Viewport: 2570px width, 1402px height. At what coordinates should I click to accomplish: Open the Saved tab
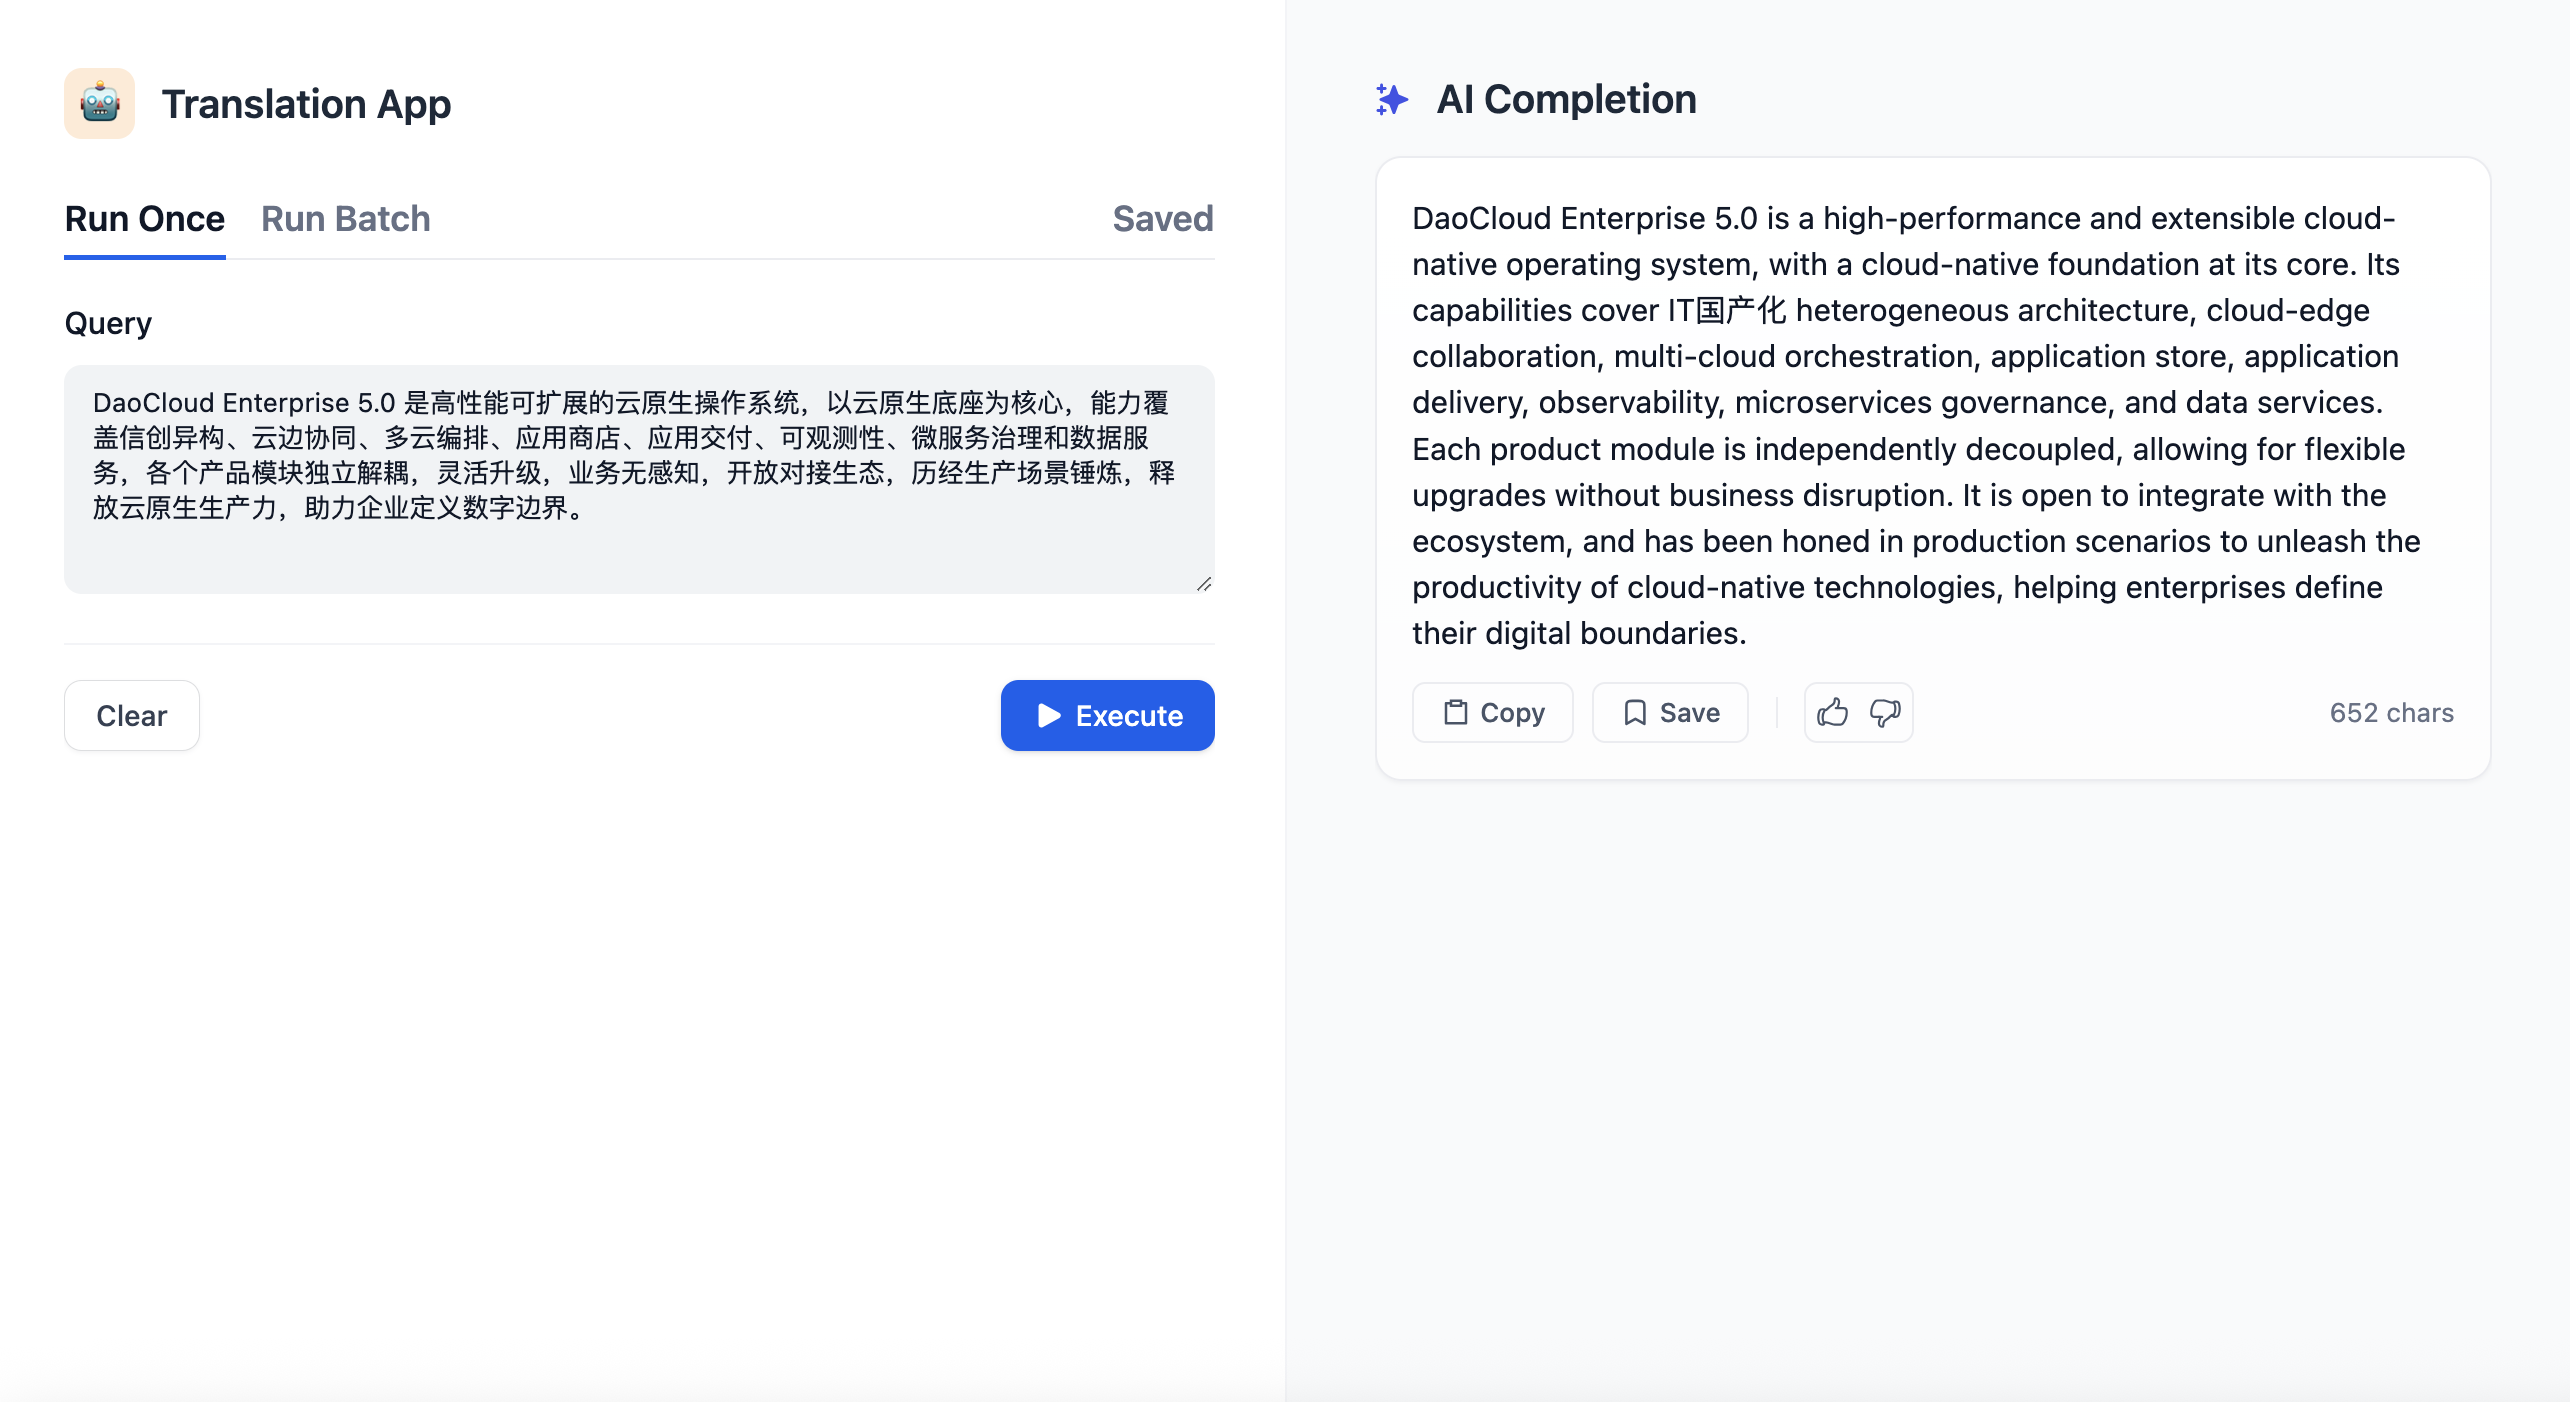pyautogui.click(x=1162, y=219)
